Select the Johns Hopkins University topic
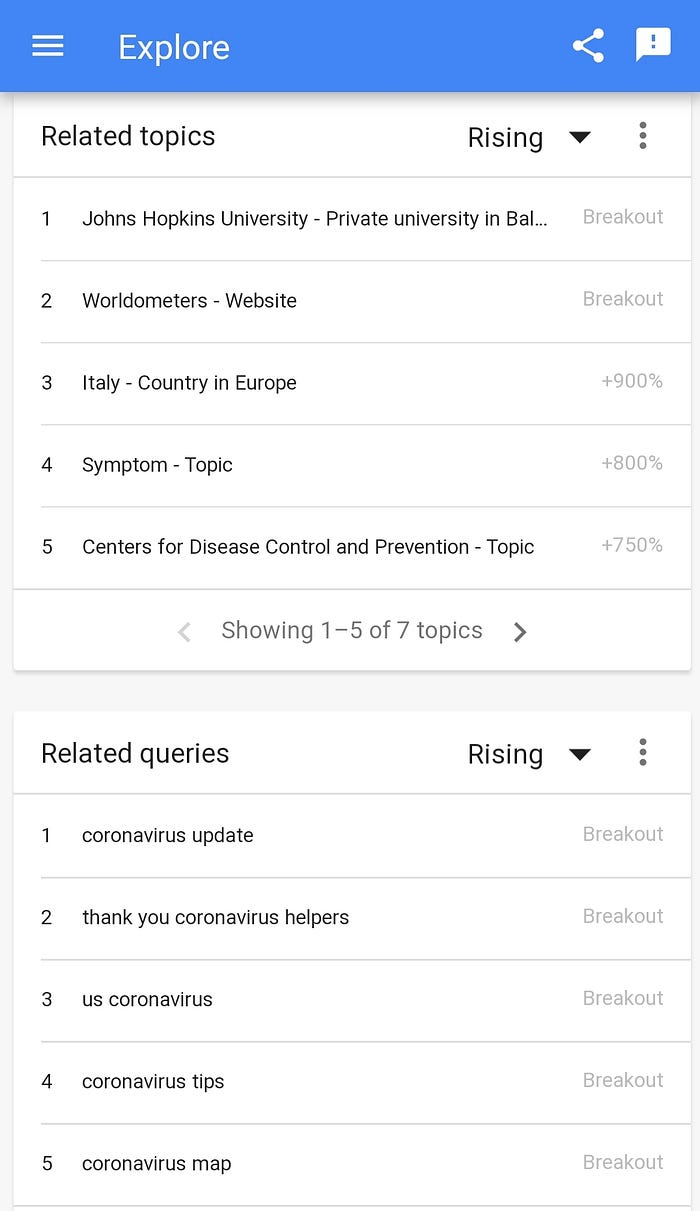This screenshot has height=1211, width=700. coord(314,219)
